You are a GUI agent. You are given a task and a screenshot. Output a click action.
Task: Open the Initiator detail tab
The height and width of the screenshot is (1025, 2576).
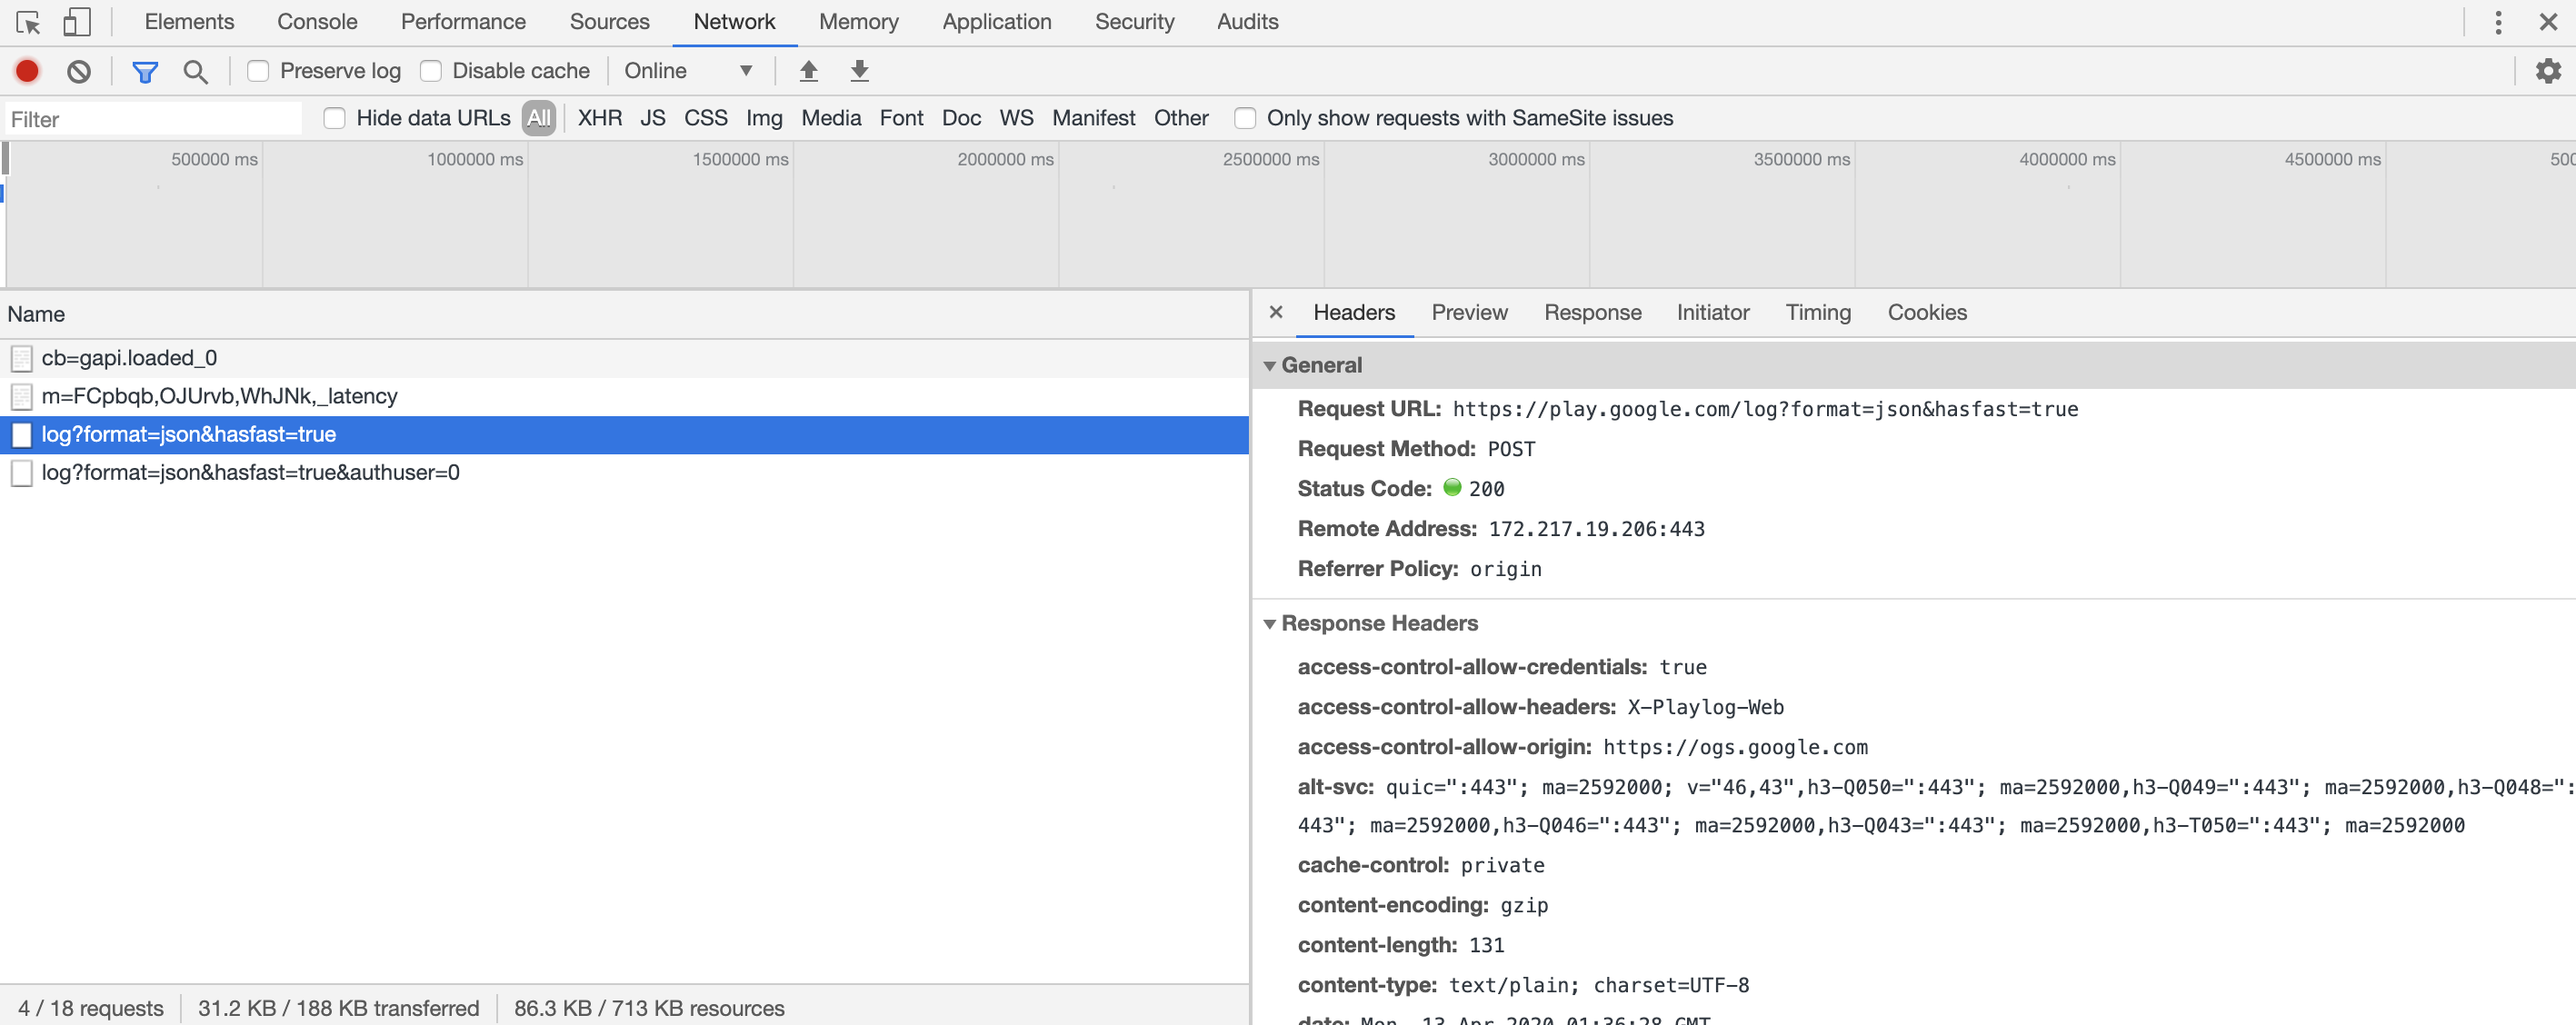click(x=1713, y=312)
